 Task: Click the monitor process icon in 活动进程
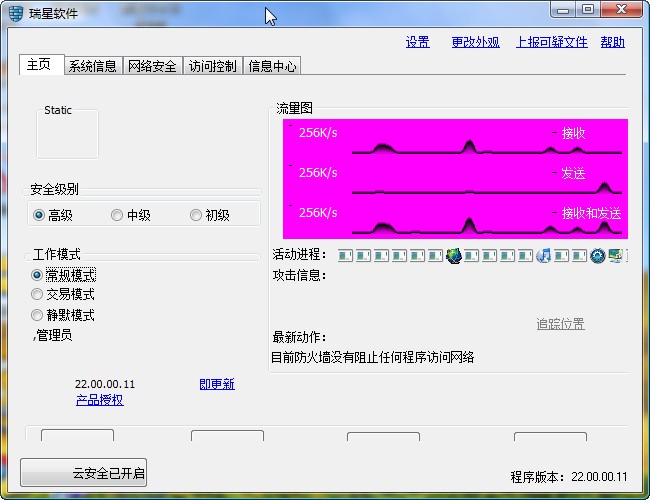[615, 256]
